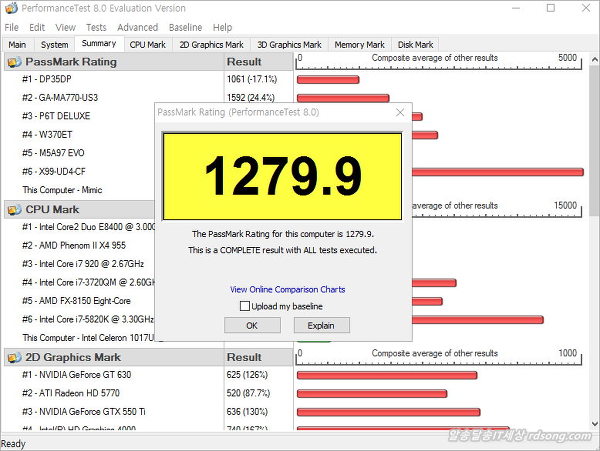The height and width of the screenshot is (451, 600).
Task: Click the 2D Graphics Mark Result column header
Action: coord(258,357)
